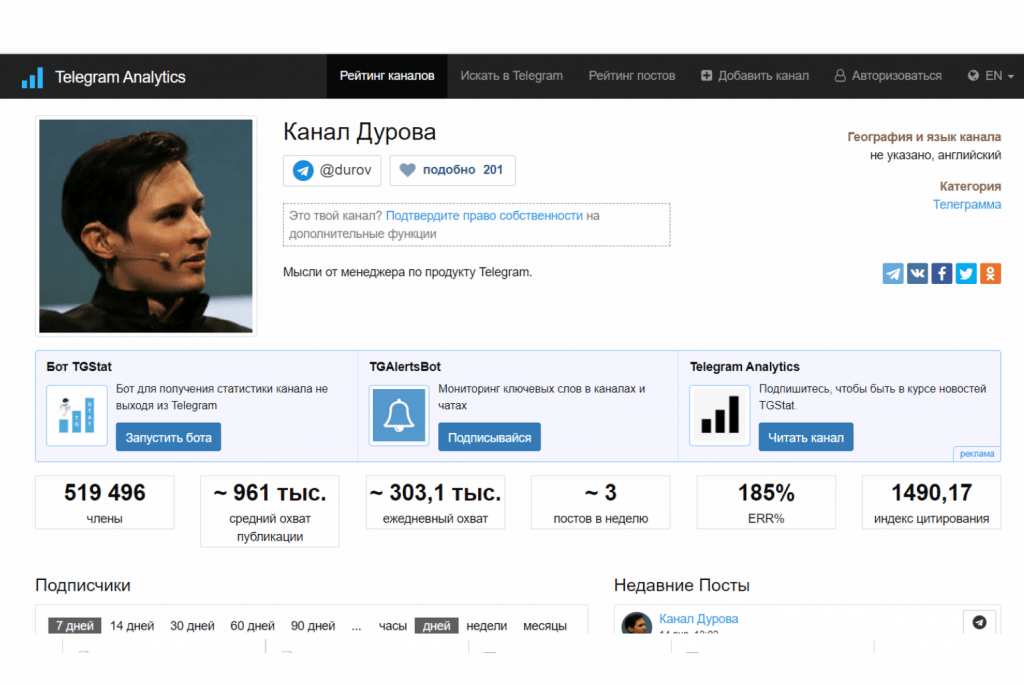Click the small avatar in Недавние Посты
1024x685 pixels.
pos(637,623)
